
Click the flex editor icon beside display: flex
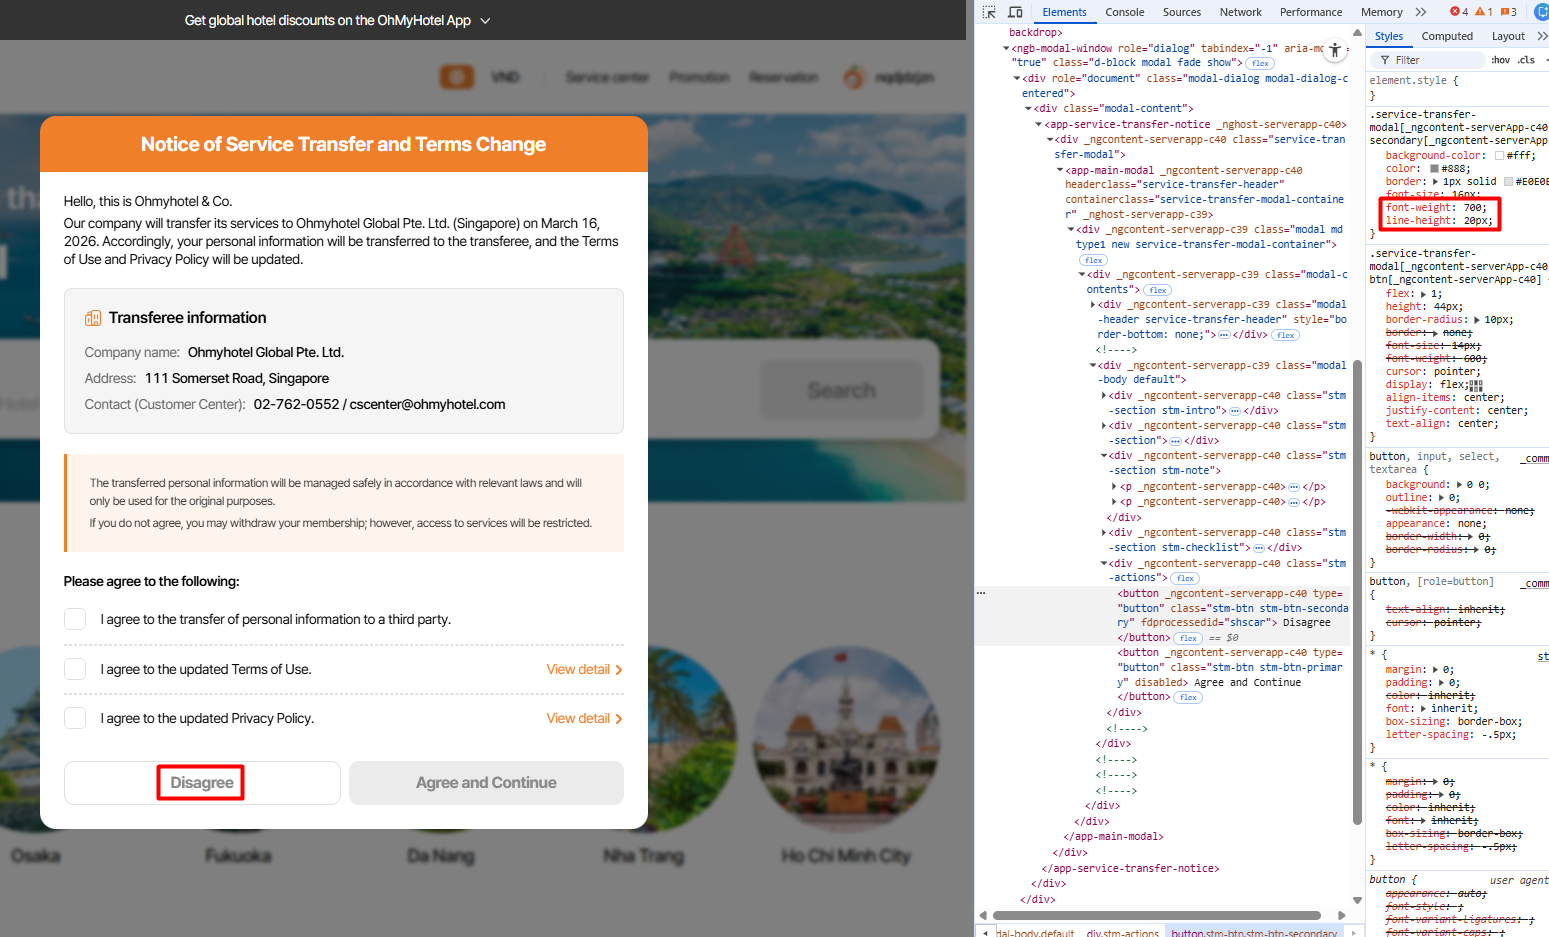click(x=1476, y=385)
